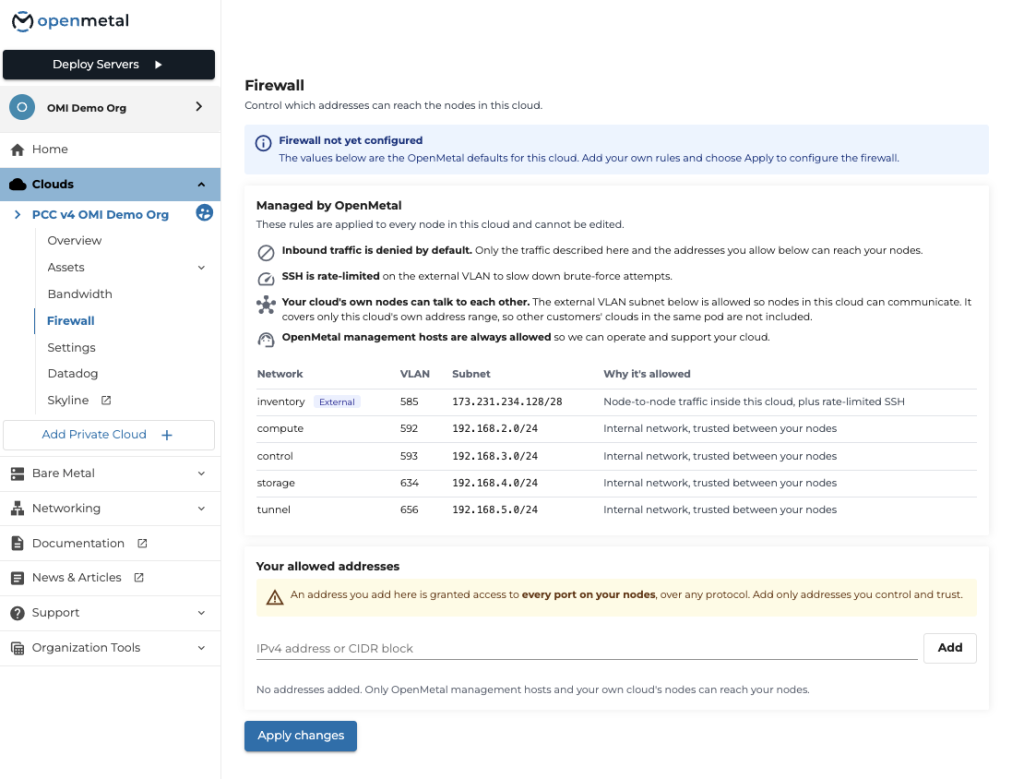This screenshot has width=1024, height=779.
Task: Click the Documentation file icon
Action: 18,543
